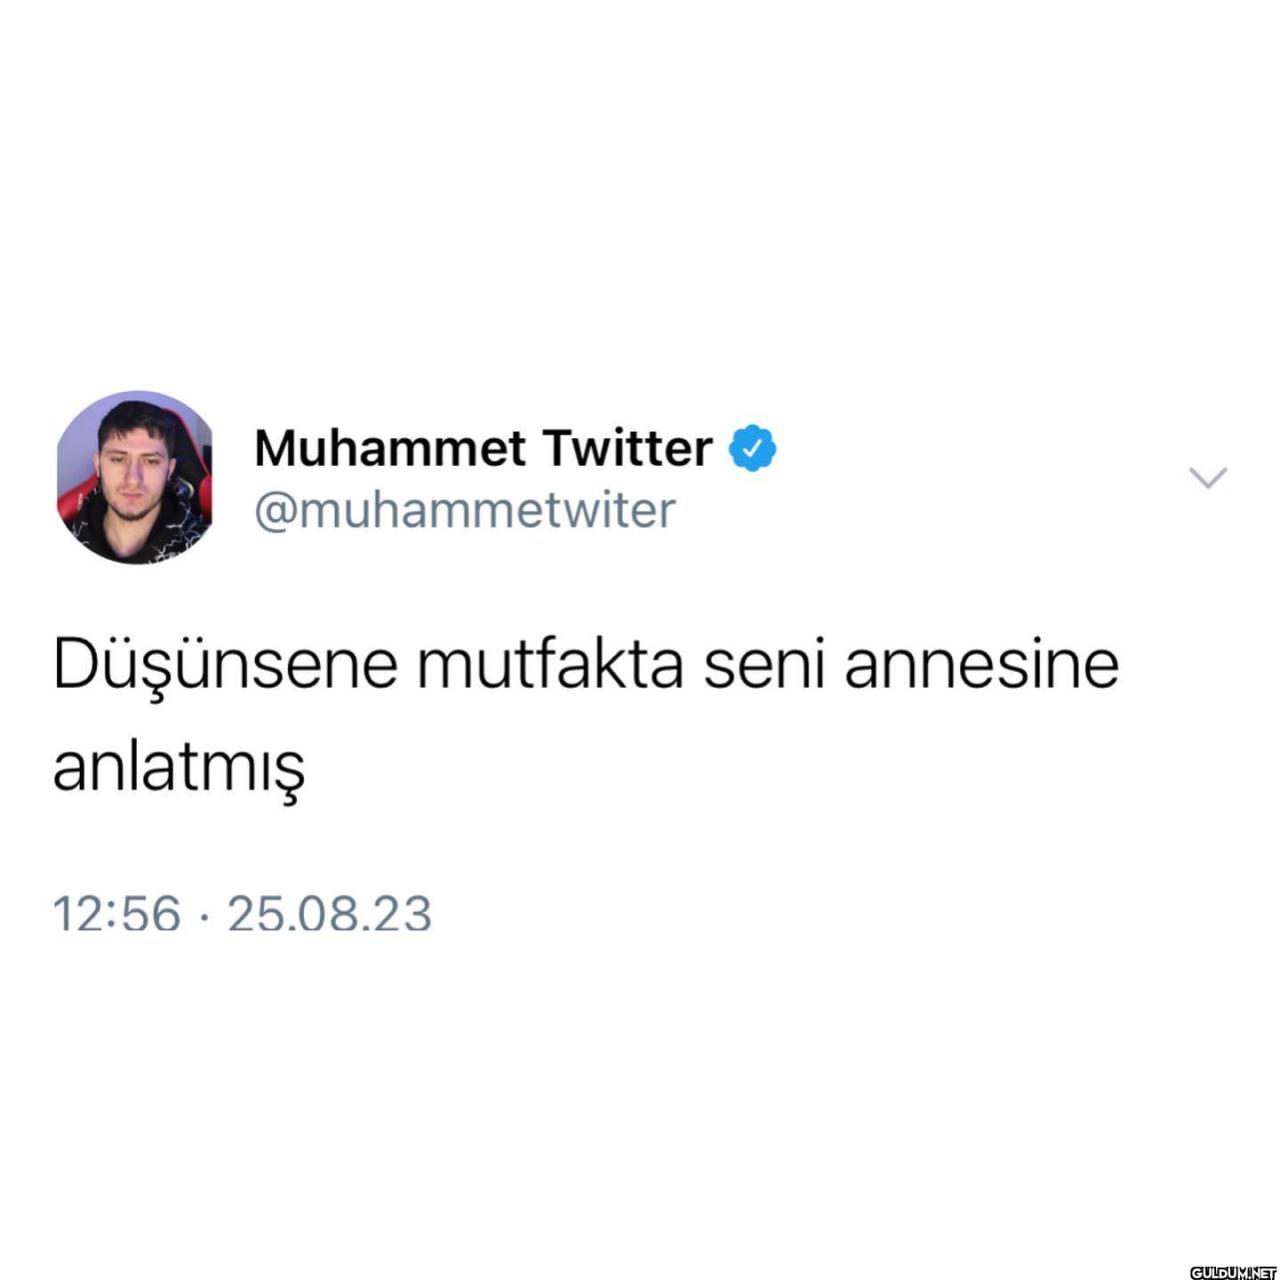Click the word "annesine" in the tweet
Image resolution: width=1280 pixels, height=1280 pixels.
click(982, 666)
